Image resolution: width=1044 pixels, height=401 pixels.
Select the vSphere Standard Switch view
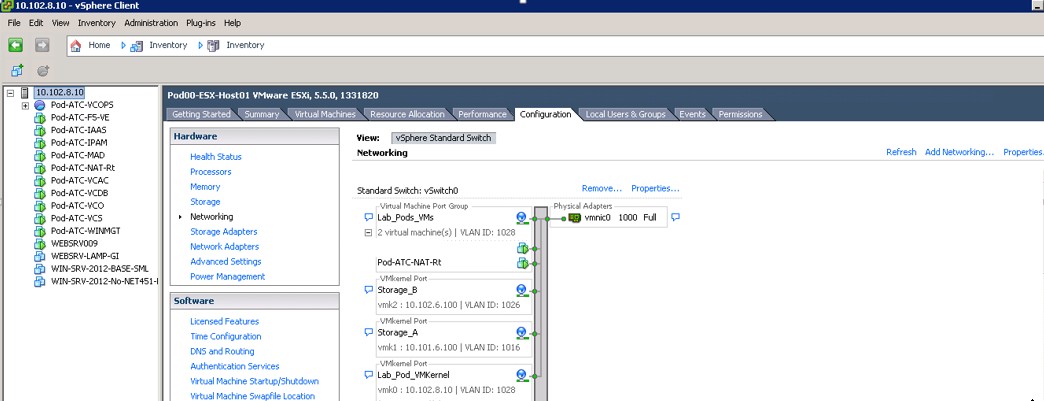pos(443,138)
